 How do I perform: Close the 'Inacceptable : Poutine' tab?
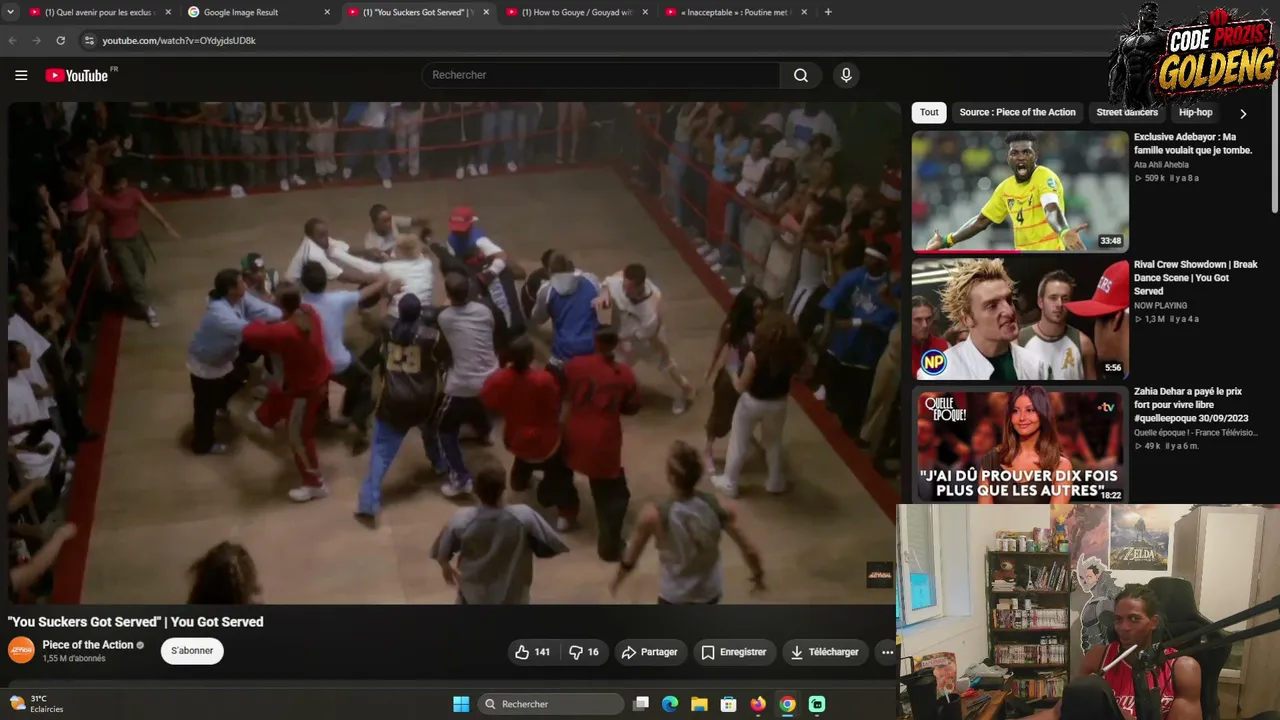(x=804, y=12)
